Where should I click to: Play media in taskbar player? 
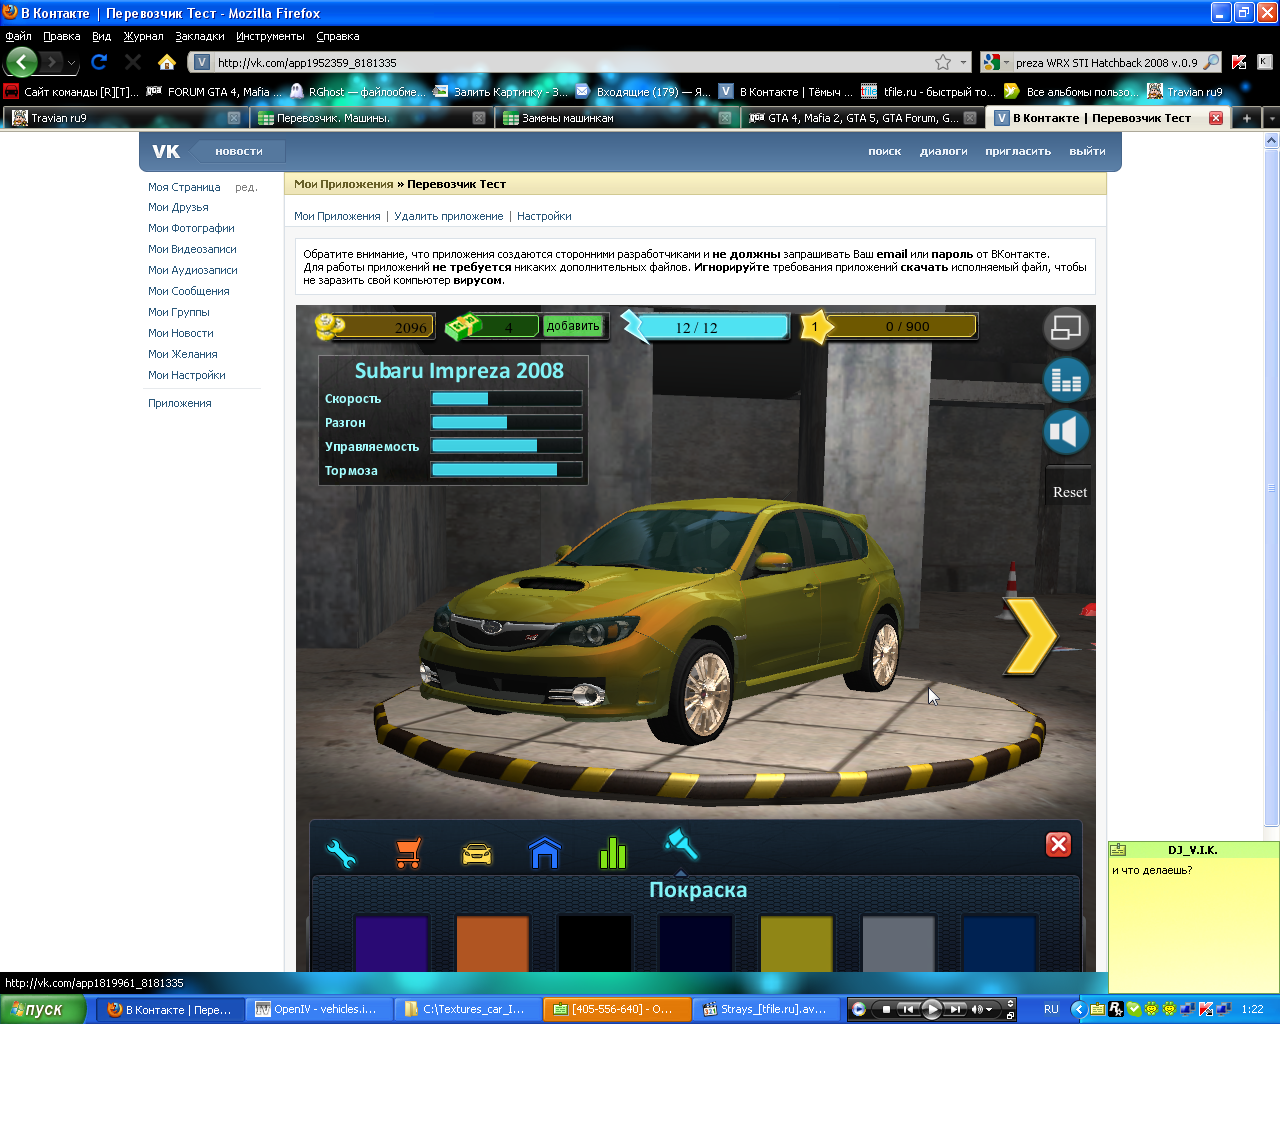coord(931,1009)
